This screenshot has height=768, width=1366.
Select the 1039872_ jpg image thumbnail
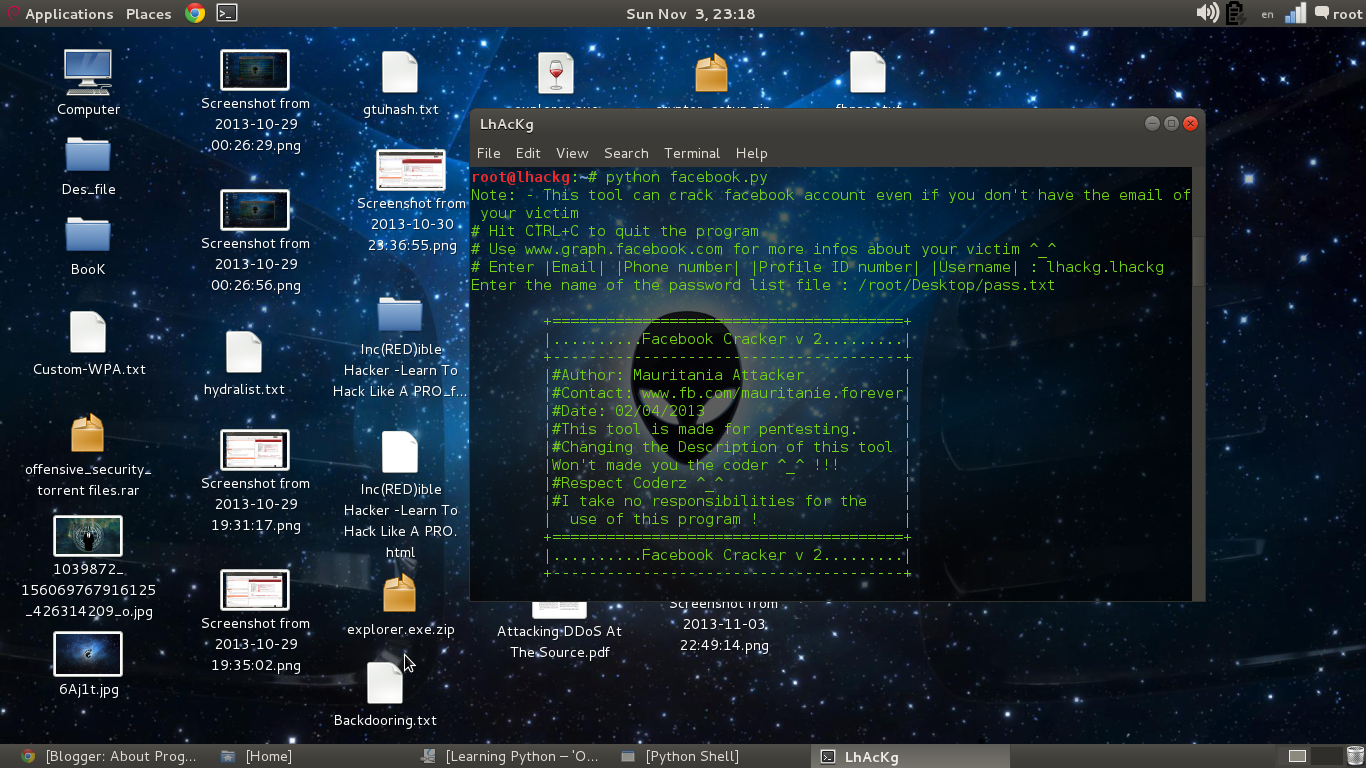click(88, 536)
